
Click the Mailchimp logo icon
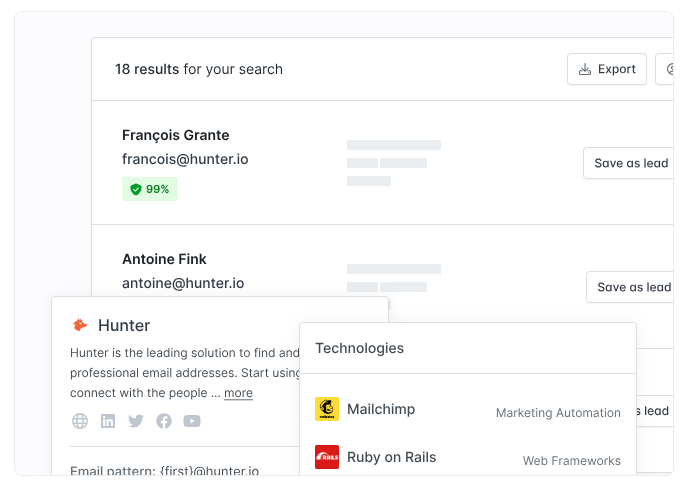327,409
